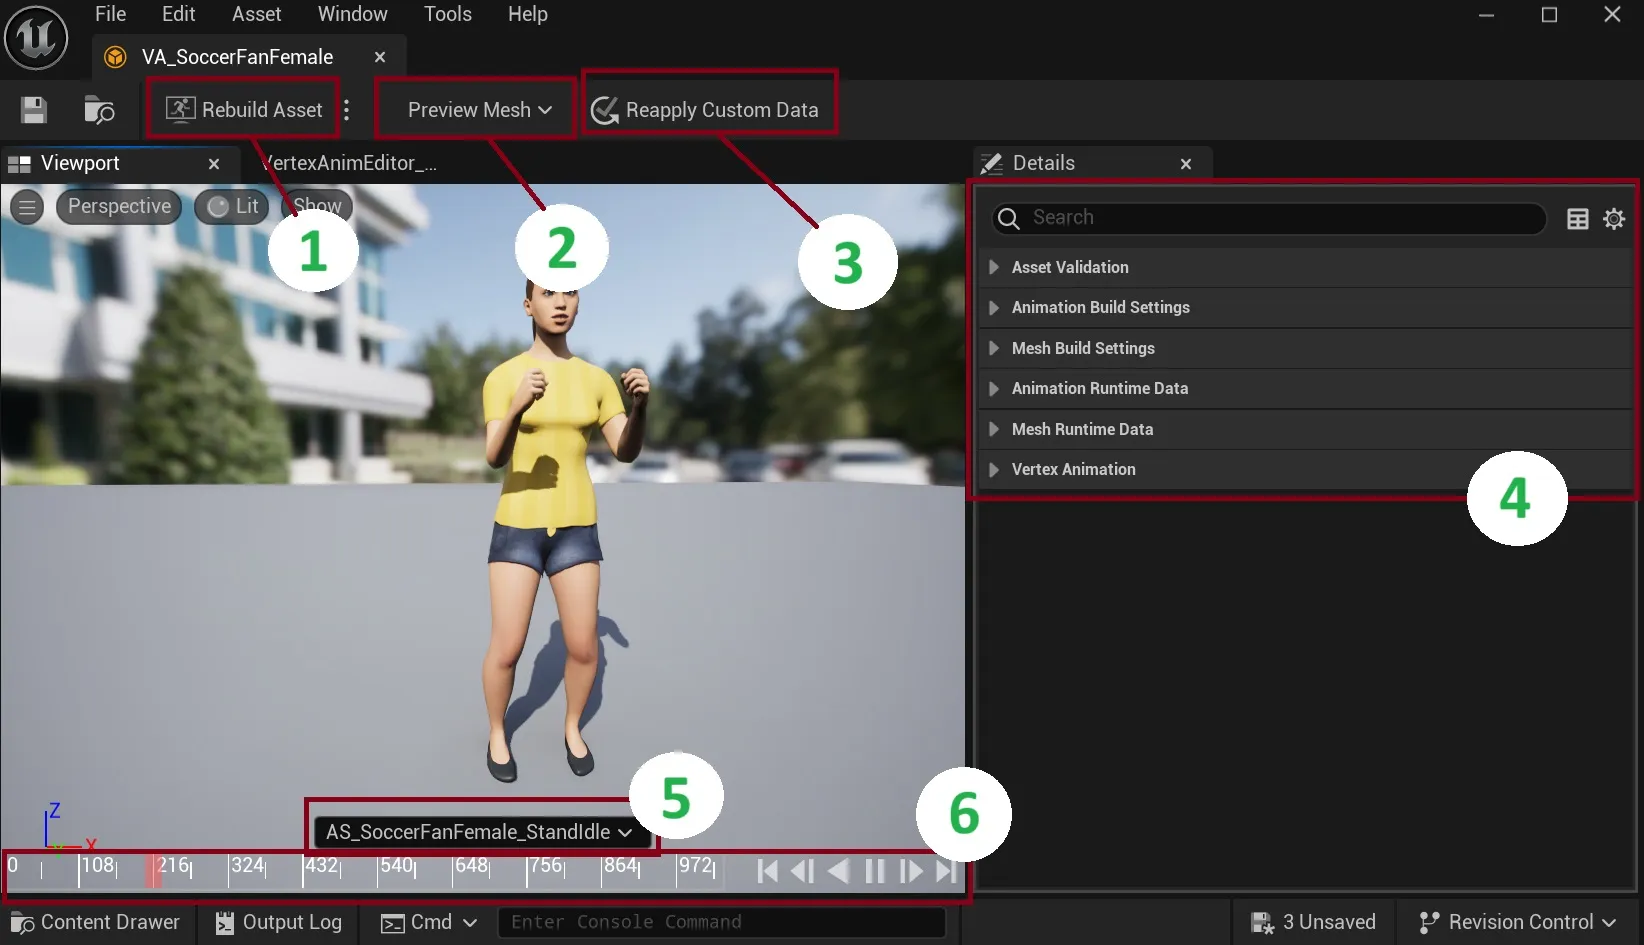1644x945 pixels.
Task: Save the VA_SoccerFanFemale asset
Action: click(x=33, y=110)
